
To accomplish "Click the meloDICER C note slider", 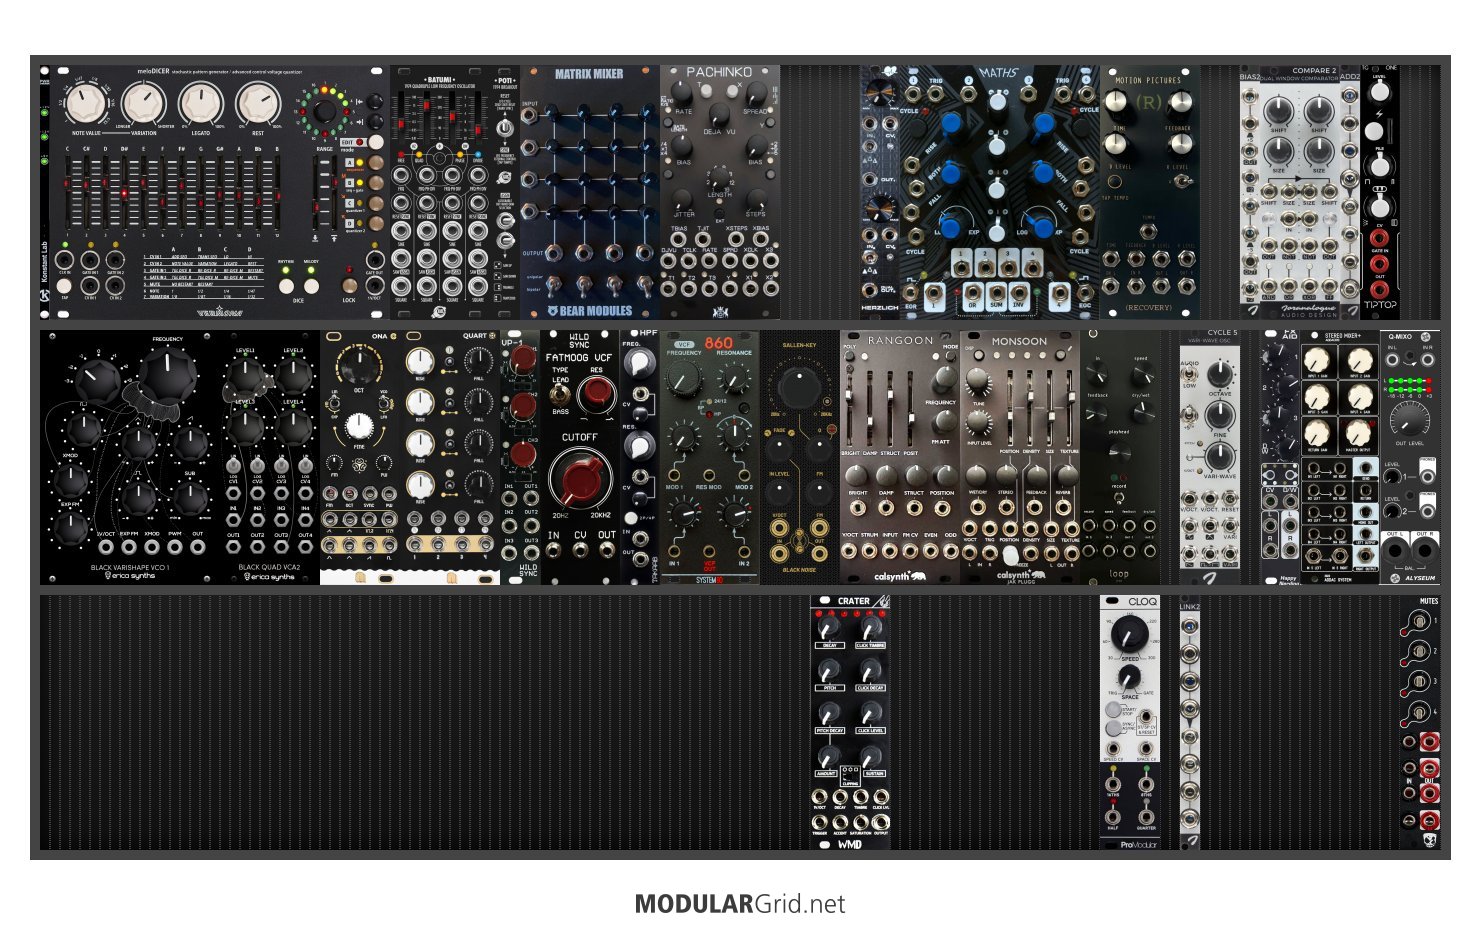I will pos(69,193).
